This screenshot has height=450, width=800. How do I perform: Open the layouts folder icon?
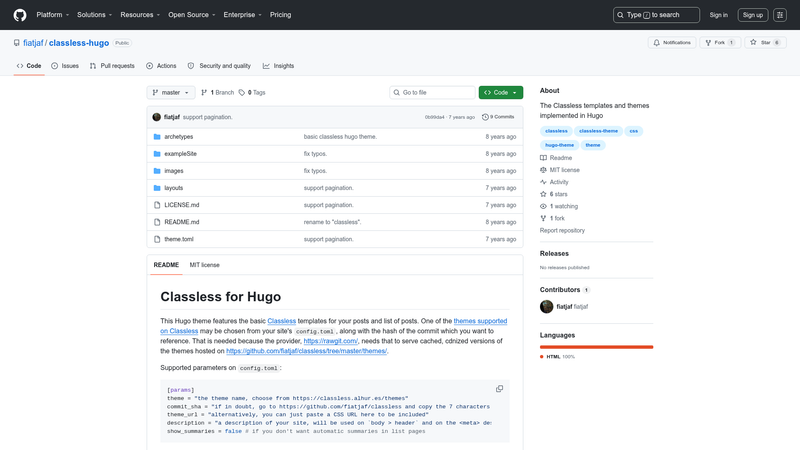(157, 188)
